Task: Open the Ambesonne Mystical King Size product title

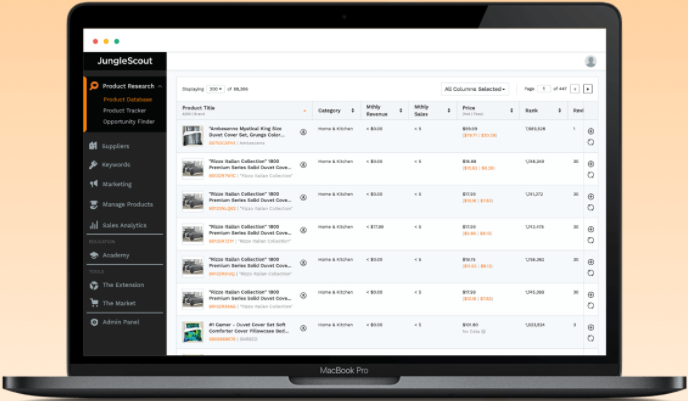Action: point(247,132)
